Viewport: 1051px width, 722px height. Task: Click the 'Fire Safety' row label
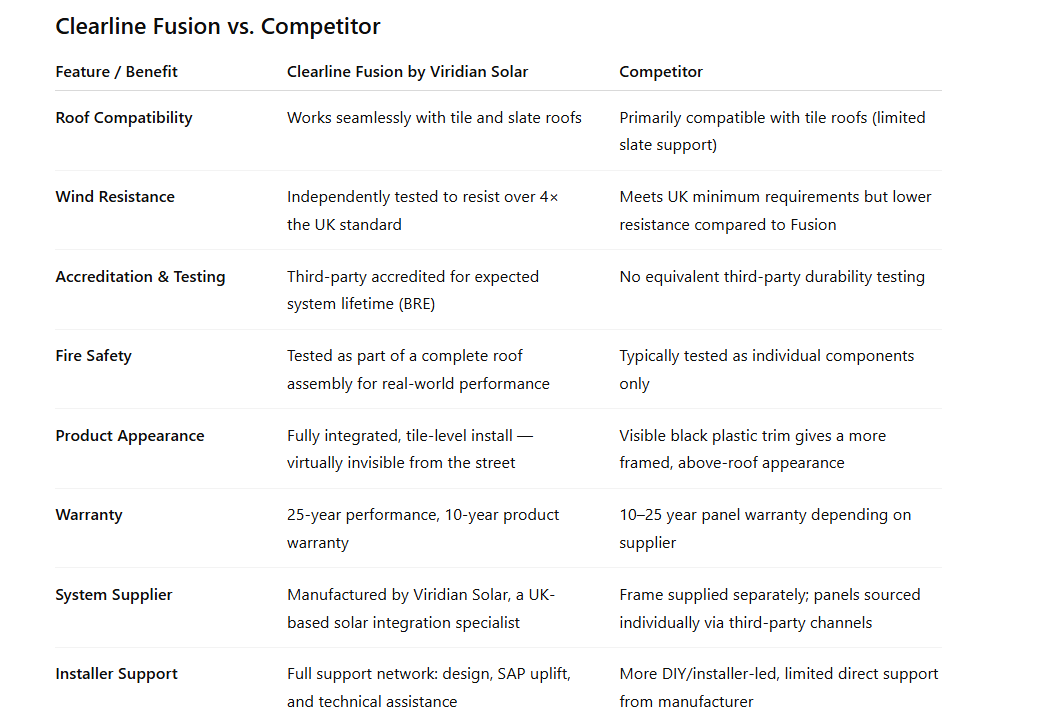click(93, 356)
